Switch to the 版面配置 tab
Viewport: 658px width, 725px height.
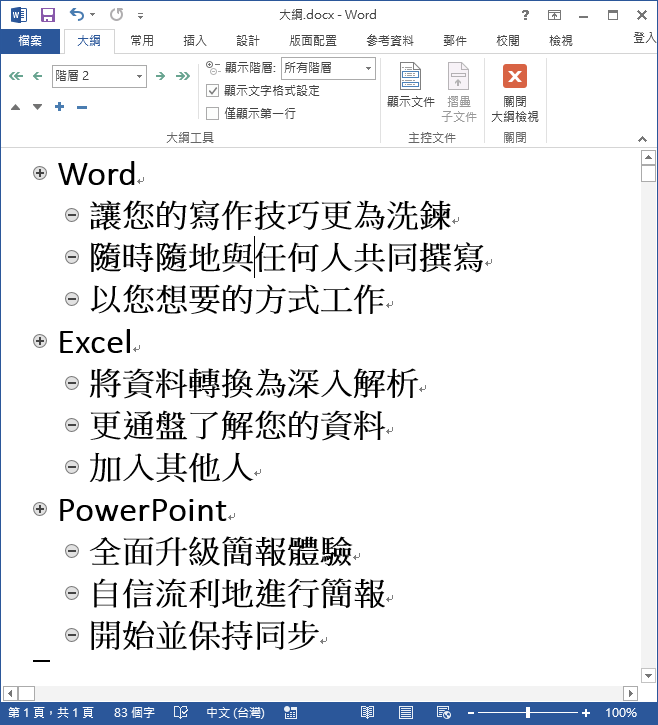coord(313,41)
